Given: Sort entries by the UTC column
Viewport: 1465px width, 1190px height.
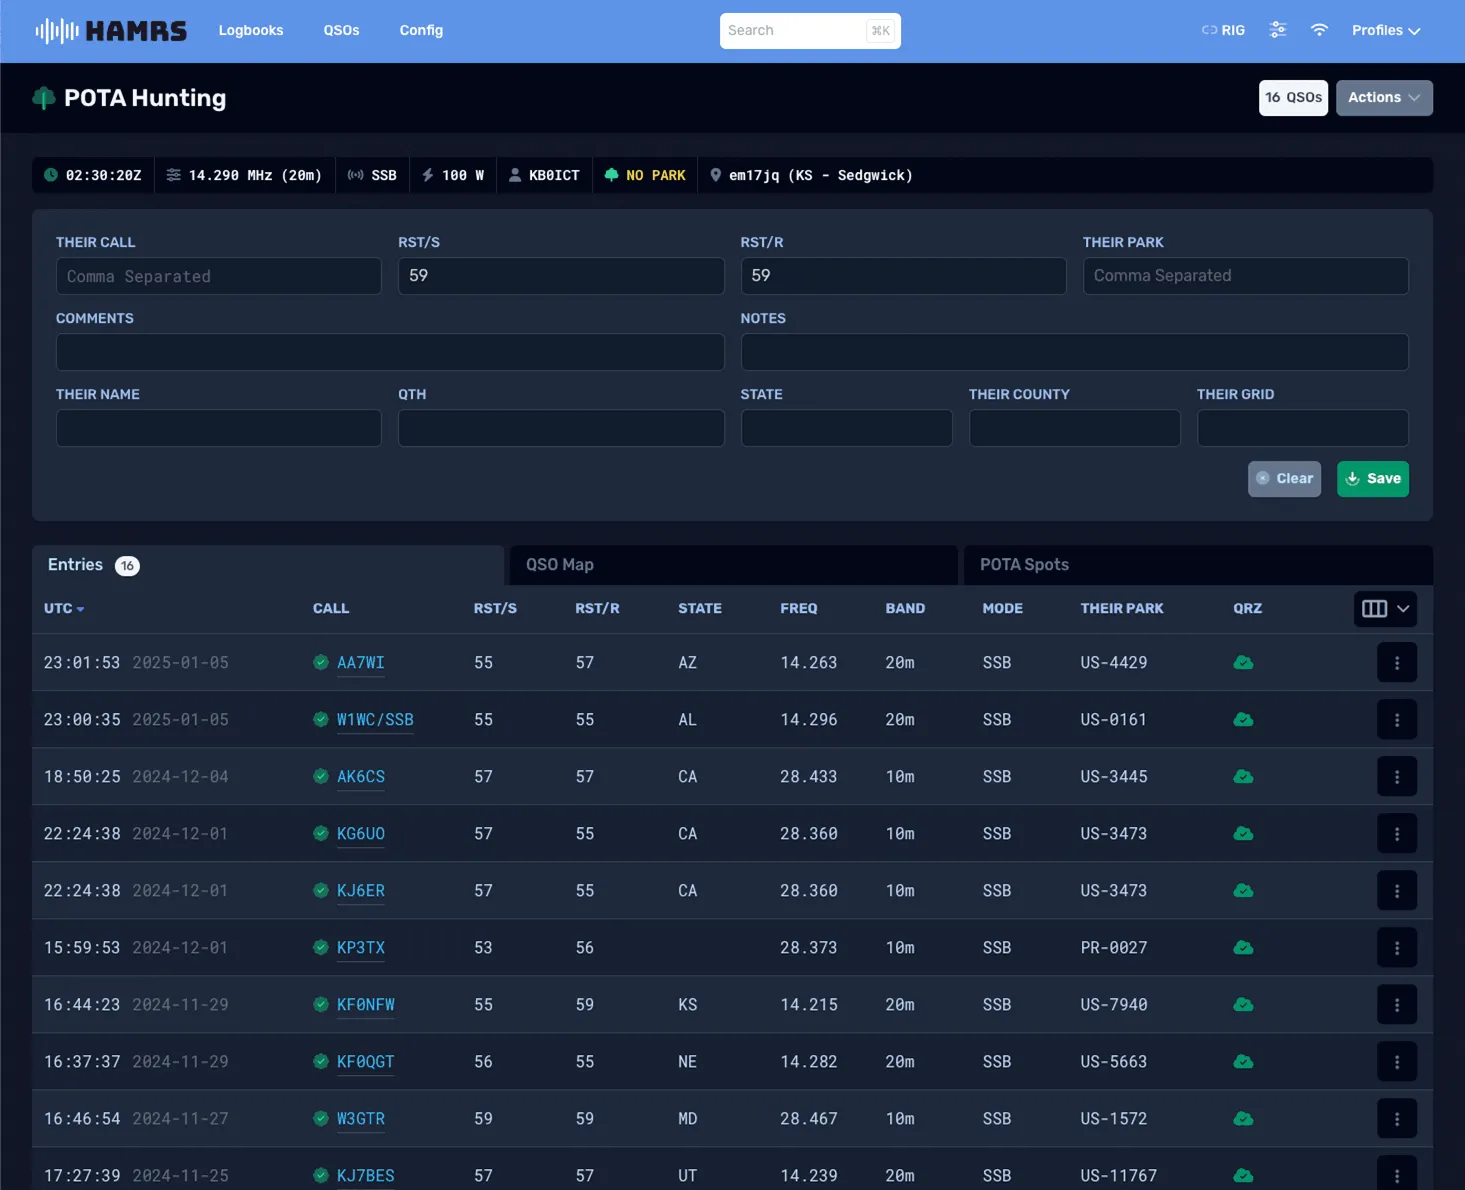Looking at the screenshot, I should click(64, 608).
